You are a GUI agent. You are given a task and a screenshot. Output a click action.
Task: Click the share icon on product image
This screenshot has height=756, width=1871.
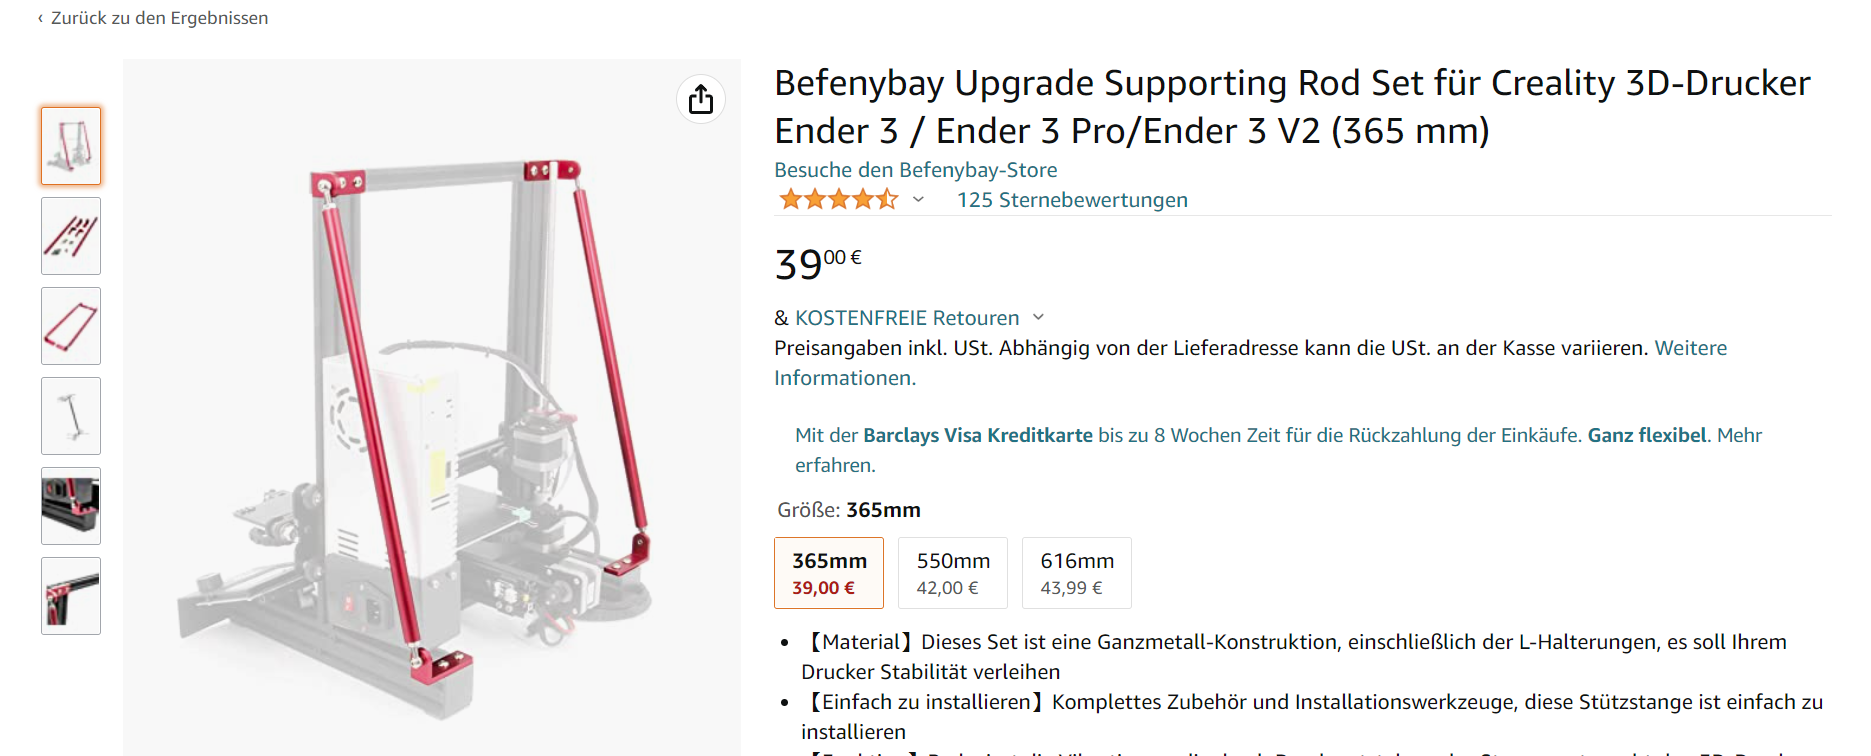click(x=701, y=99)
